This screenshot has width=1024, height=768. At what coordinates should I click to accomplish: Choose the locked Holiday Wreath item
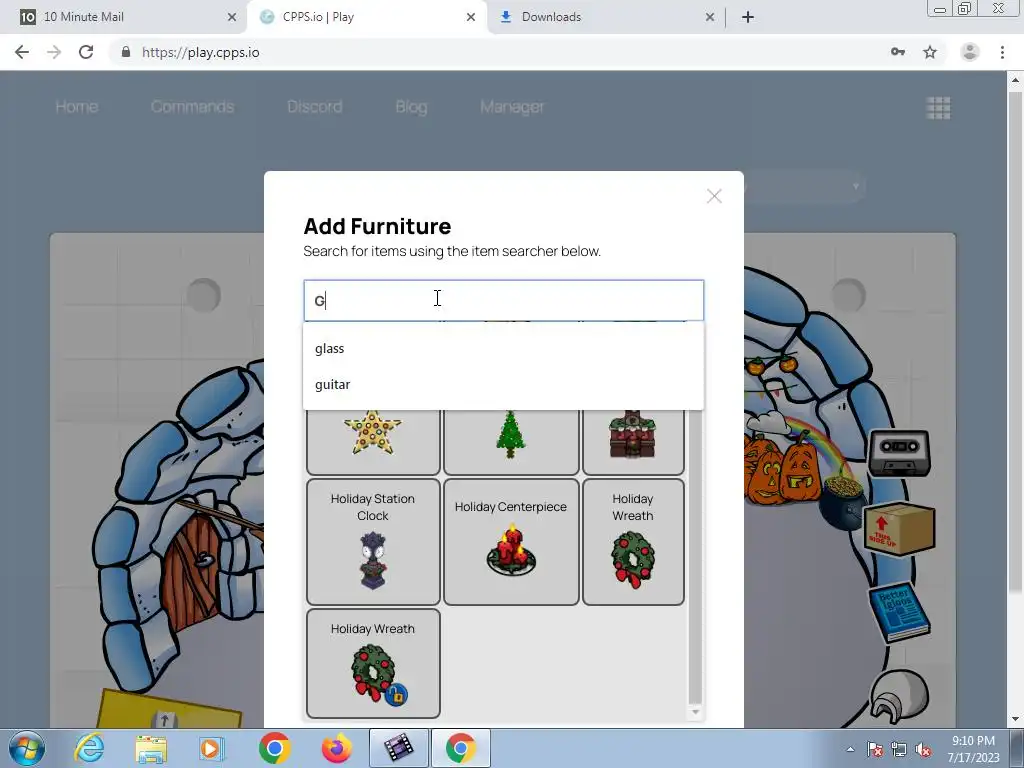[373, 664]
